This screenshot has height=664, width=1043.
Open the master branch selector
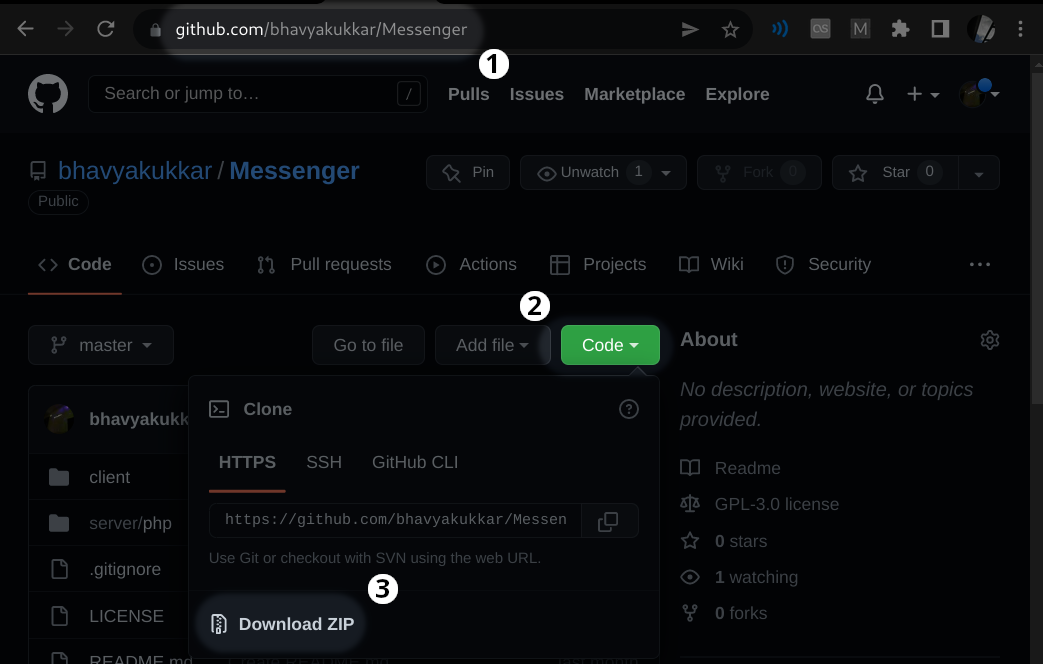coord(101,345)
